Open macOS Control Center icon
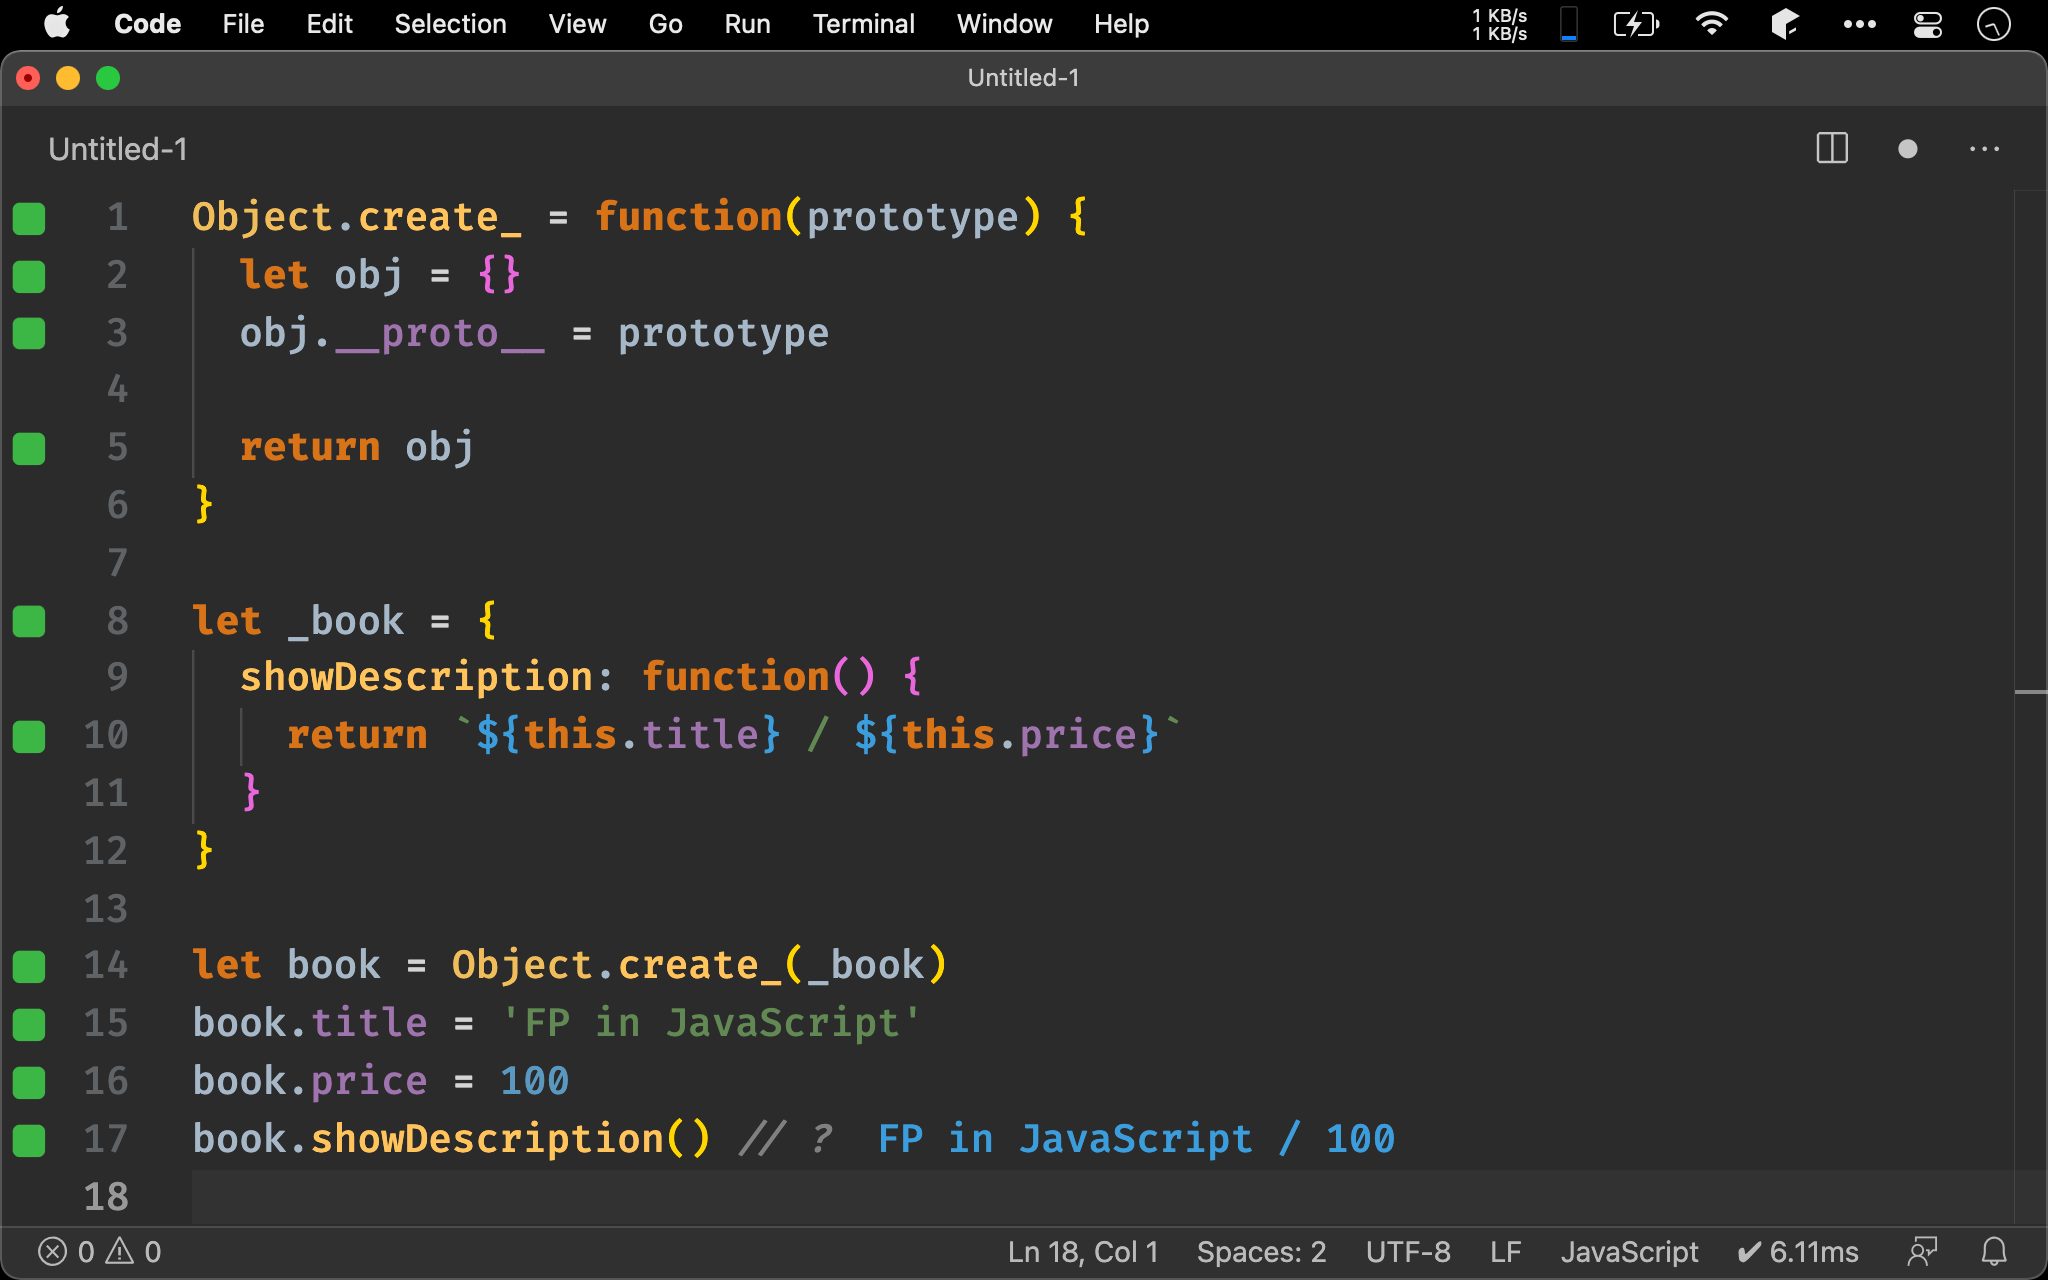 1927,24
